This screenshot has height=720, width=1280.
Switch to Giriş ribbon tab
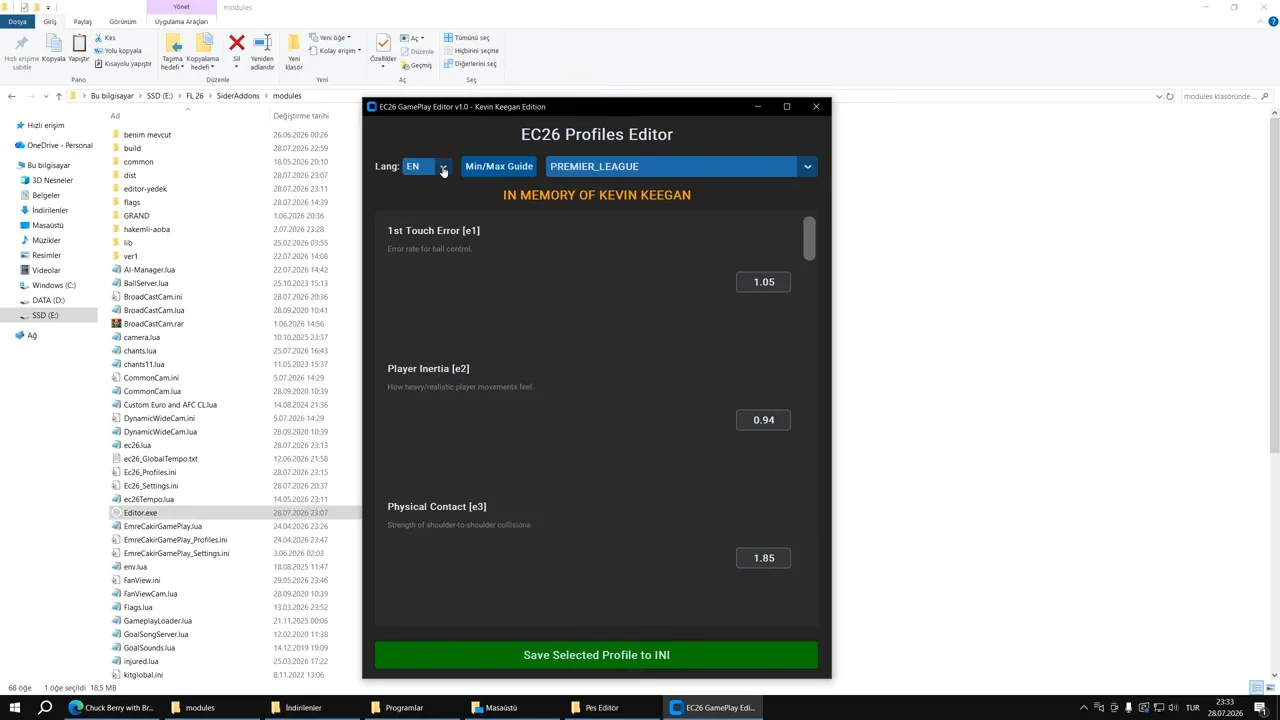[x=50, y=21]
